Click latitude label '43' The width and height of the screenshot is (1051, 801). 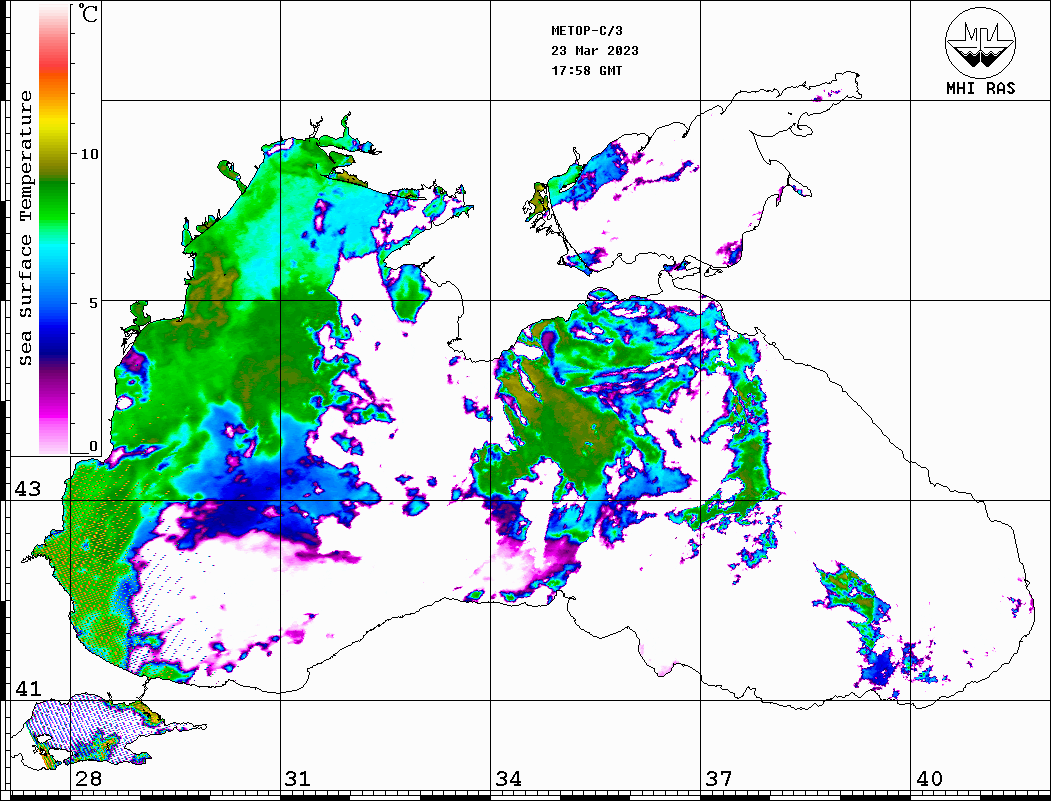click(27, 489)
